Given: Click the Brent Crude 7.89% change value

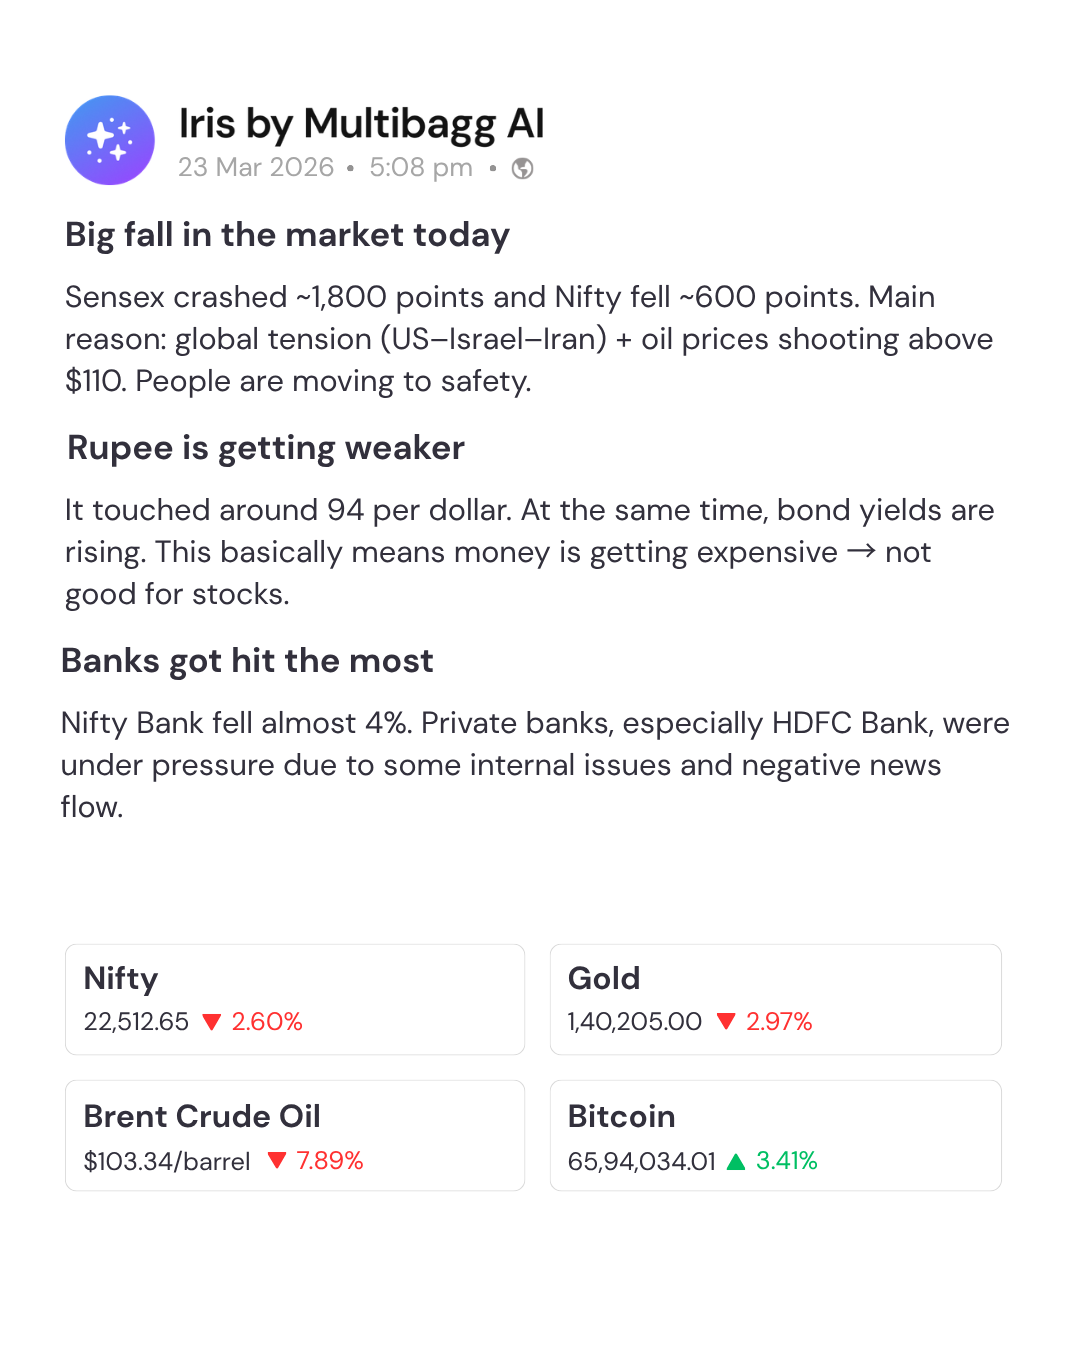Looking at the screenshot, I should click(330, 1161).
